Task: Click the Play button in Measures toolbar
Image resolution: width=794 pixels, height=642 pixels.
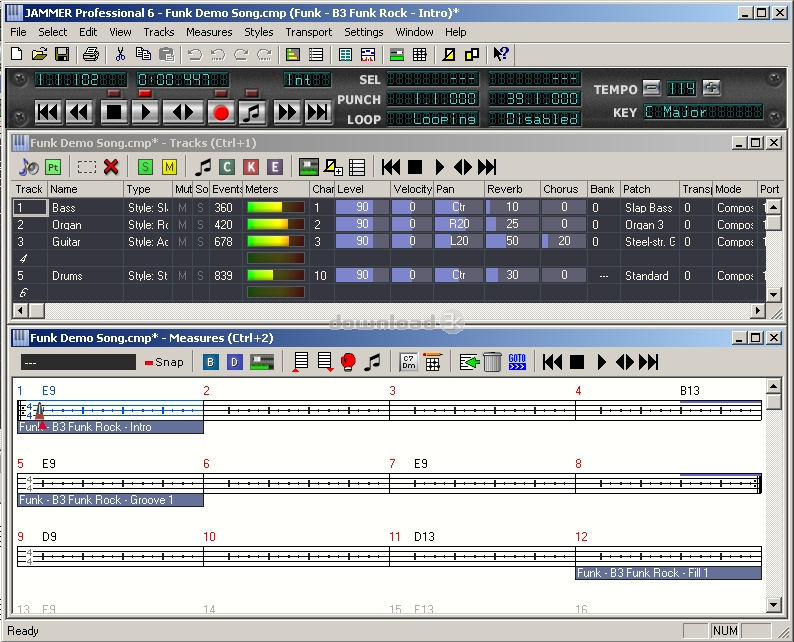Action: point(601,363)
